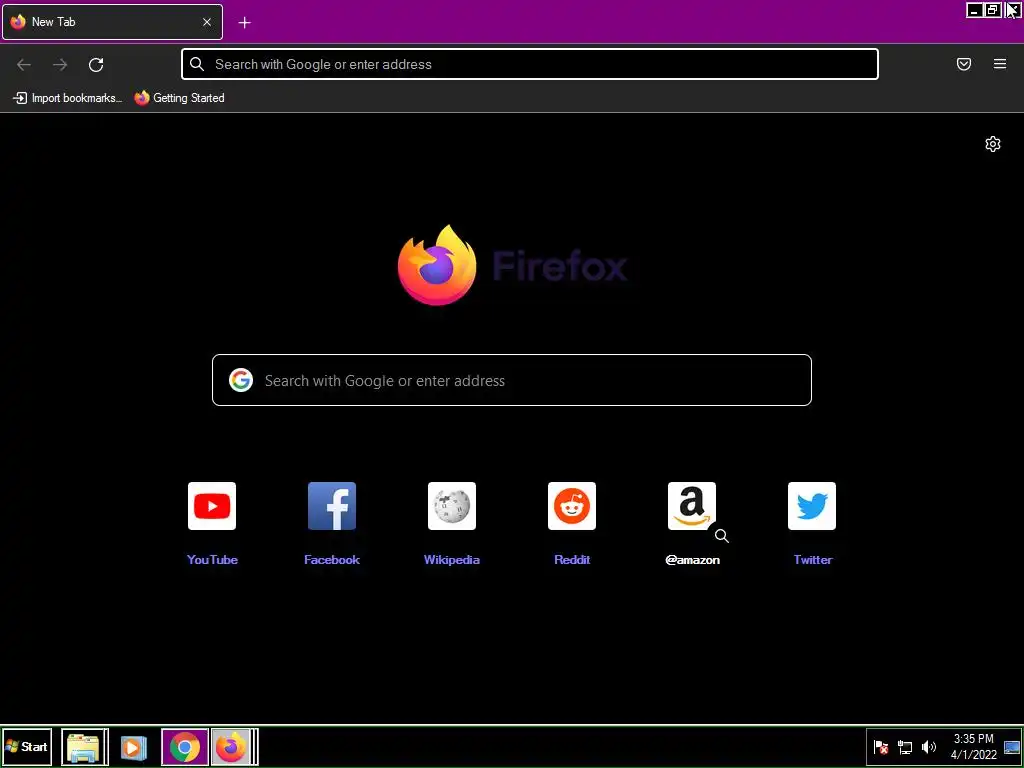Click the Show desktop tray icon

(x=1012, y=748)
